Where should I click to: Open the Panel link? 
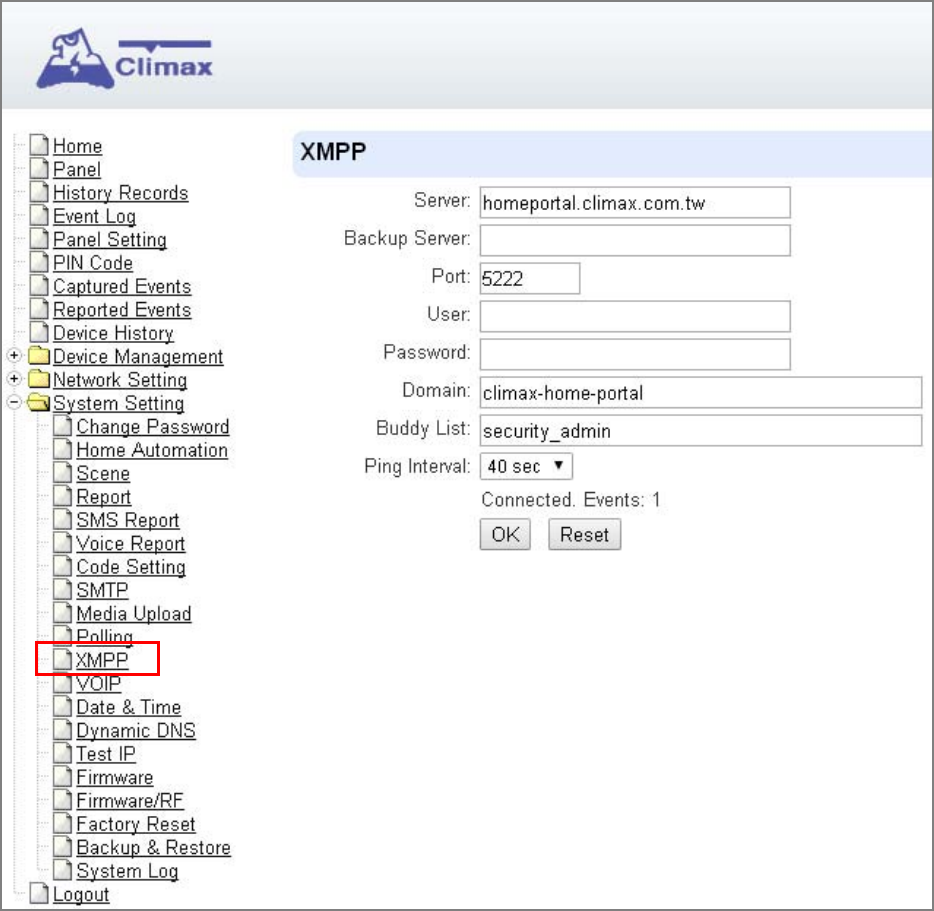(x=77, y=169)
